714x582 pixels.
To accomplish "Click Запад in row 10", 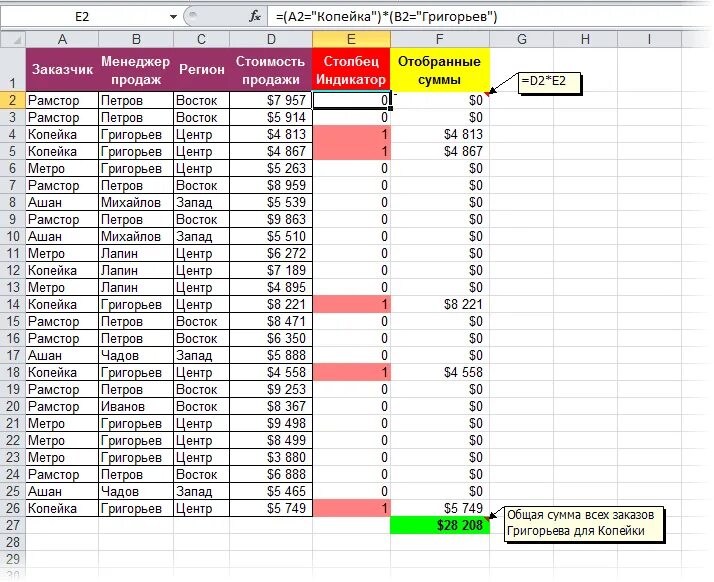I will pyautogui.click(x=201, y=236).
